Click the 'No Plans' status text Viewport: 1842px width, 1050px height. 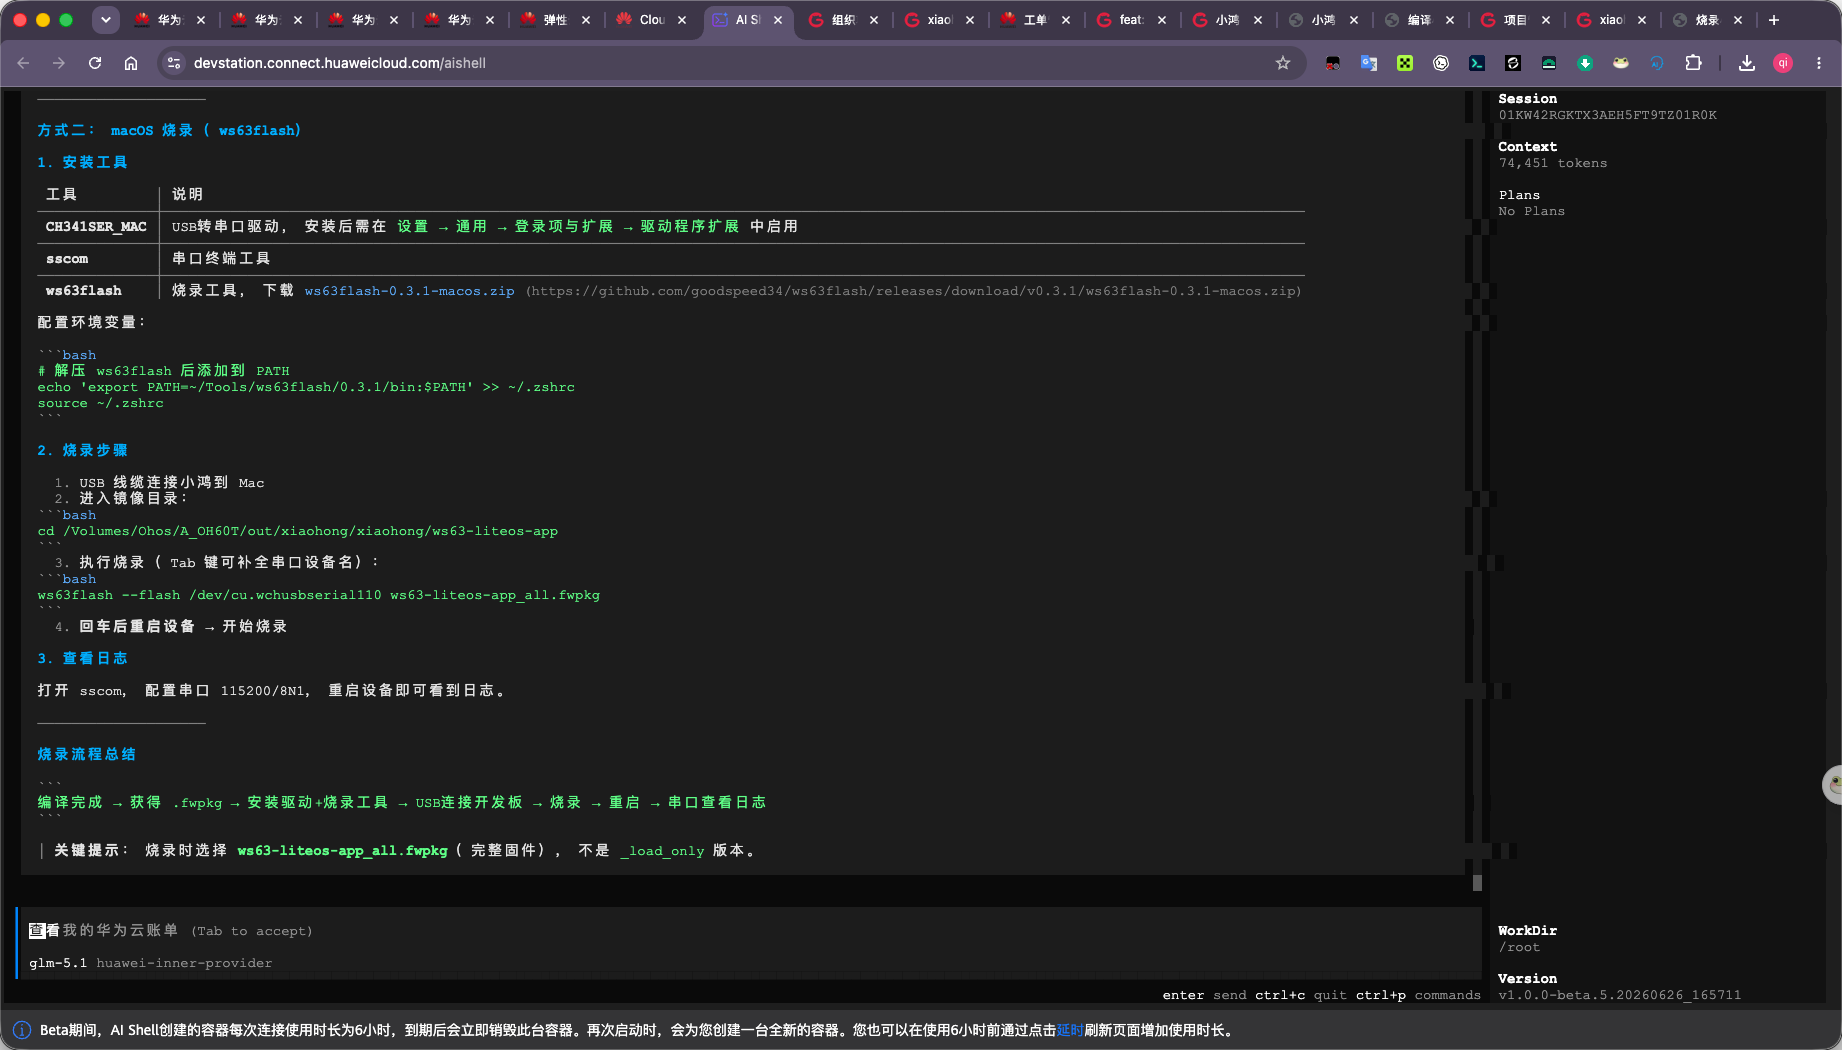[1532, 211]
